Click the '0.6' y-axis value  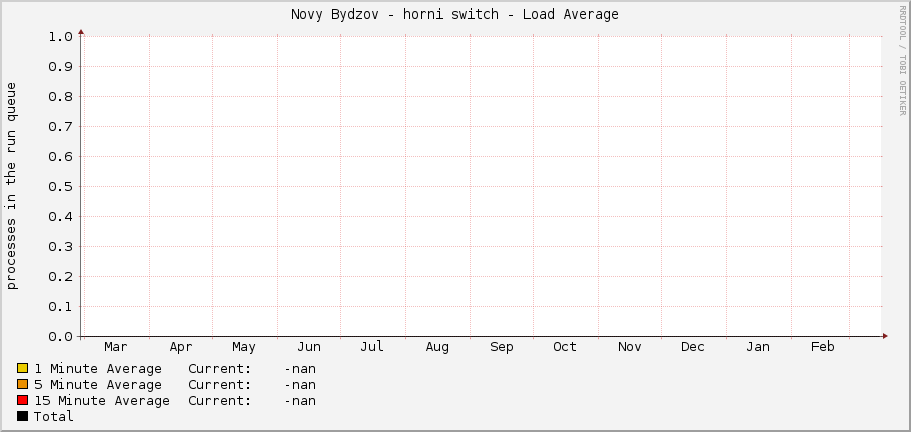tap(60, 157)
